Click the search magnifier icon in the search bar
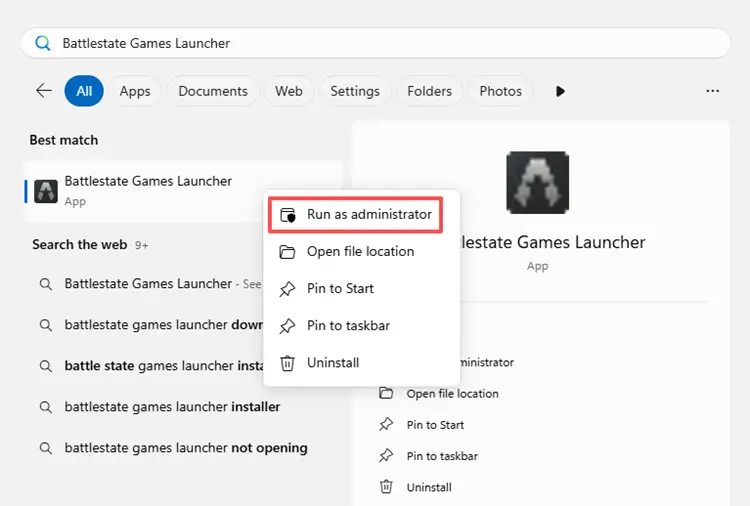This screenshot has height=506, width=750. (43, 43)
